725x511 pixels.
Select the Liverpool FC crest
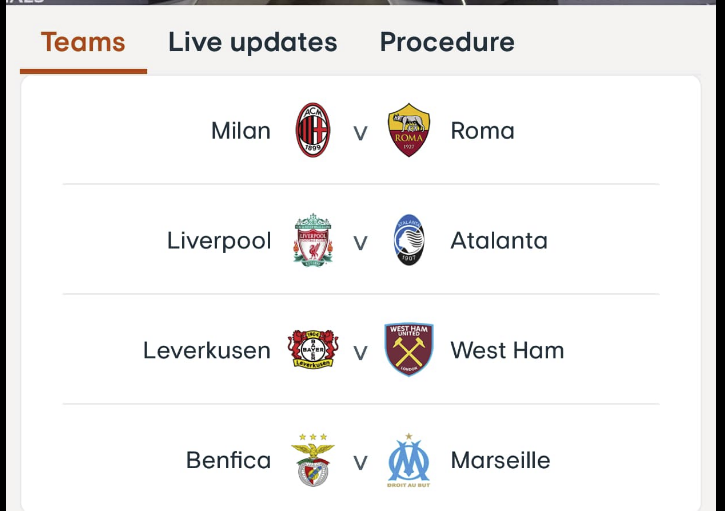(x=313, y=240)
